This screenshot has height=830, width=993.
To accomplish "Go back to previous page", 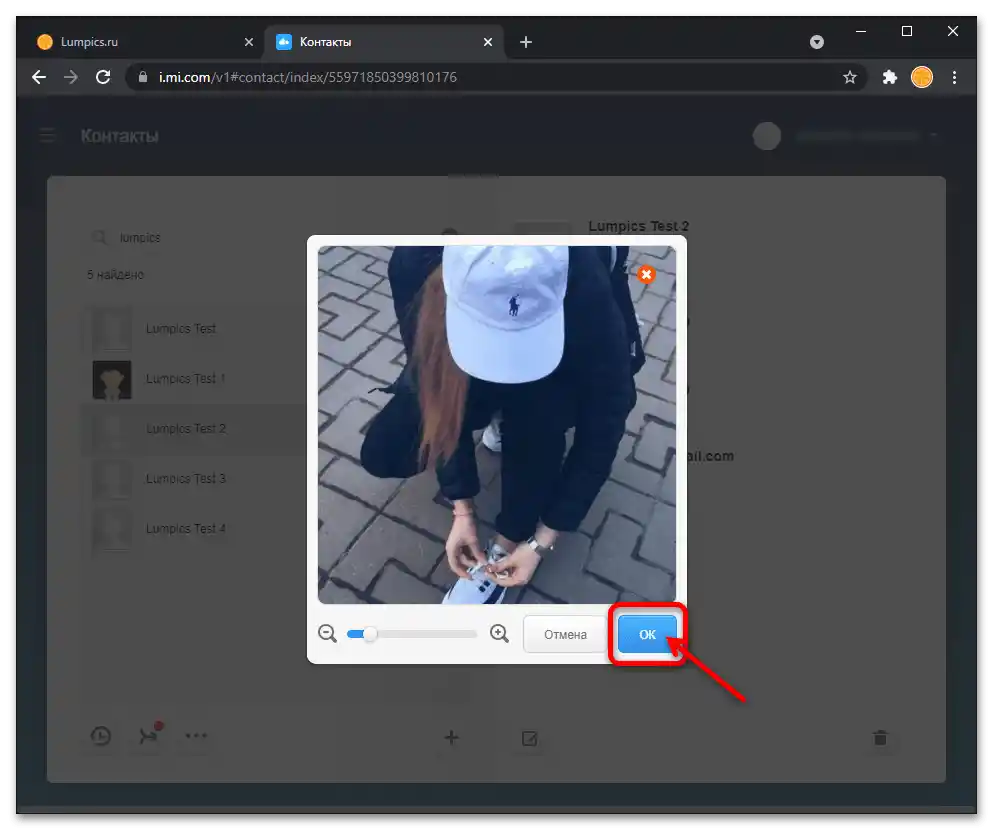I will [x=39, y=77].
